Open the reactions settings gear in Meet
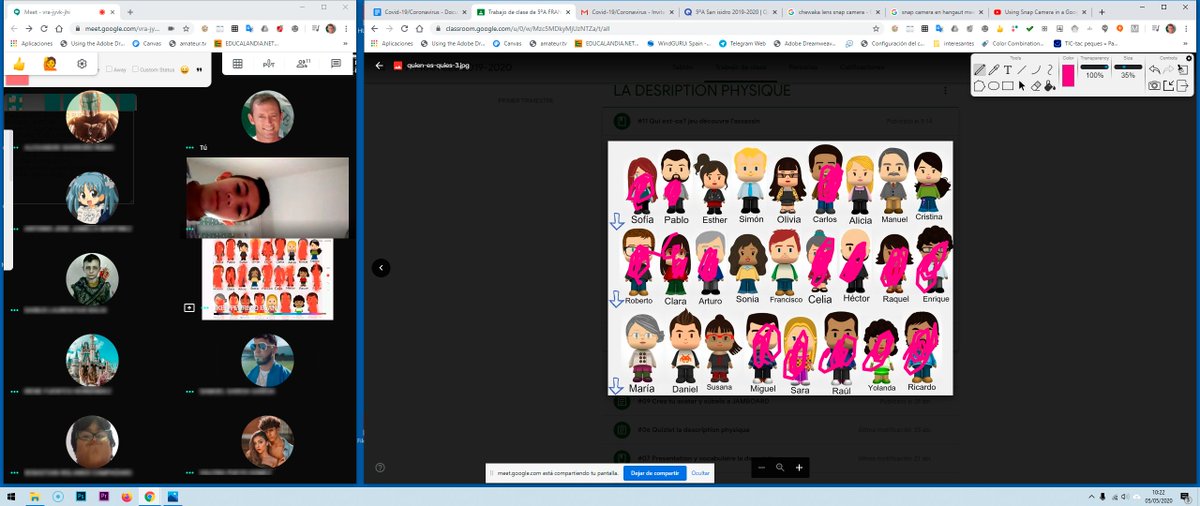Image resolution: width=1200 pixels, height=506 pixels. 82,64
